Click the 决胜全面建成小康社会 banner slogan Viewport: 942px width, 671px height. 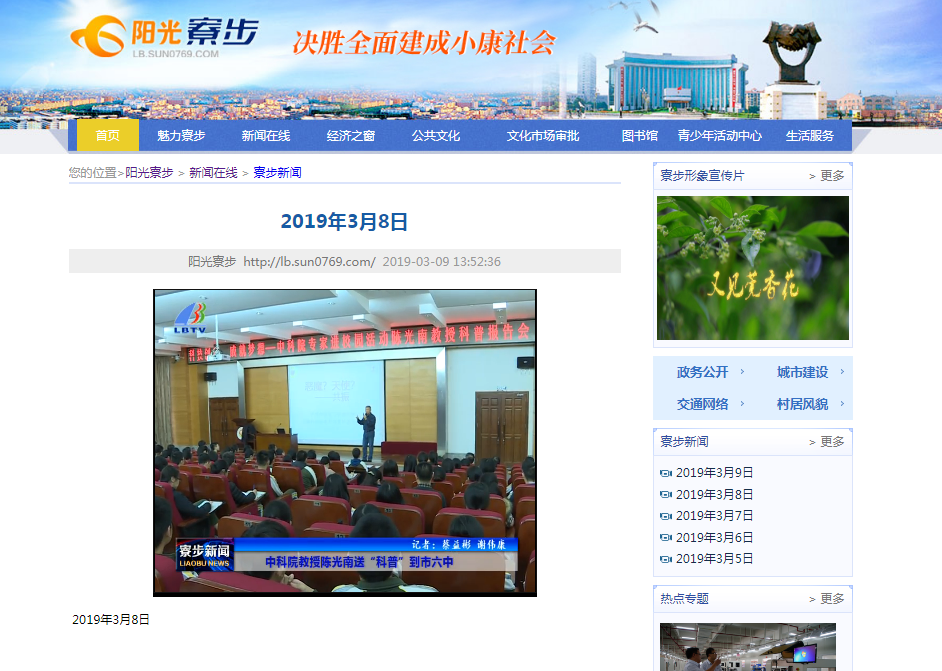pyautogui.click(x=424, y=43)
